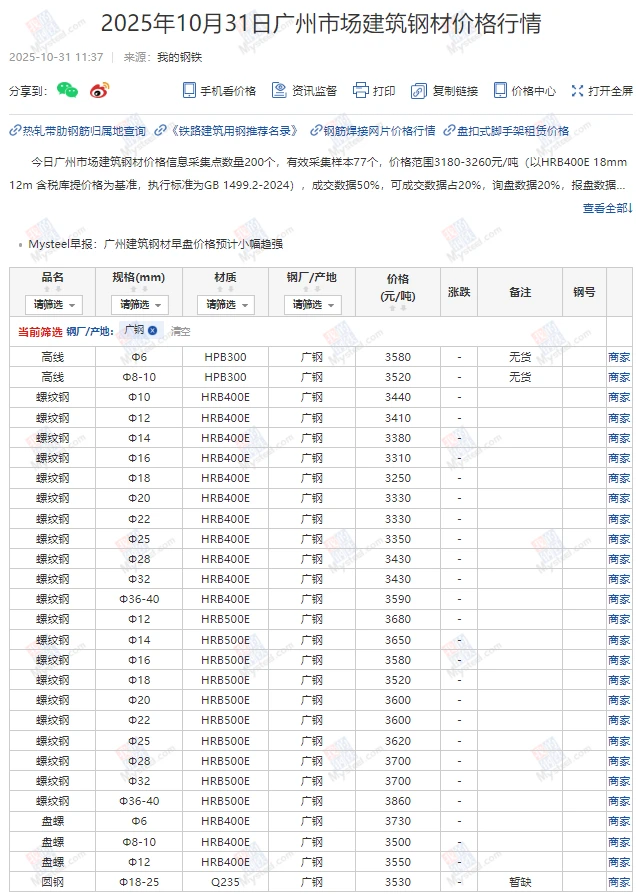Click 商家 for HRB400E Φ18 row
Viewport: 636px width, 894px height.
(x=619, y=478)
